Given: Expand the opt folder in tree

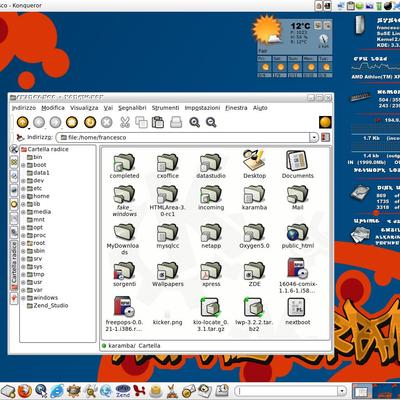Looking at the screenshot, I should tap(23, 228).
